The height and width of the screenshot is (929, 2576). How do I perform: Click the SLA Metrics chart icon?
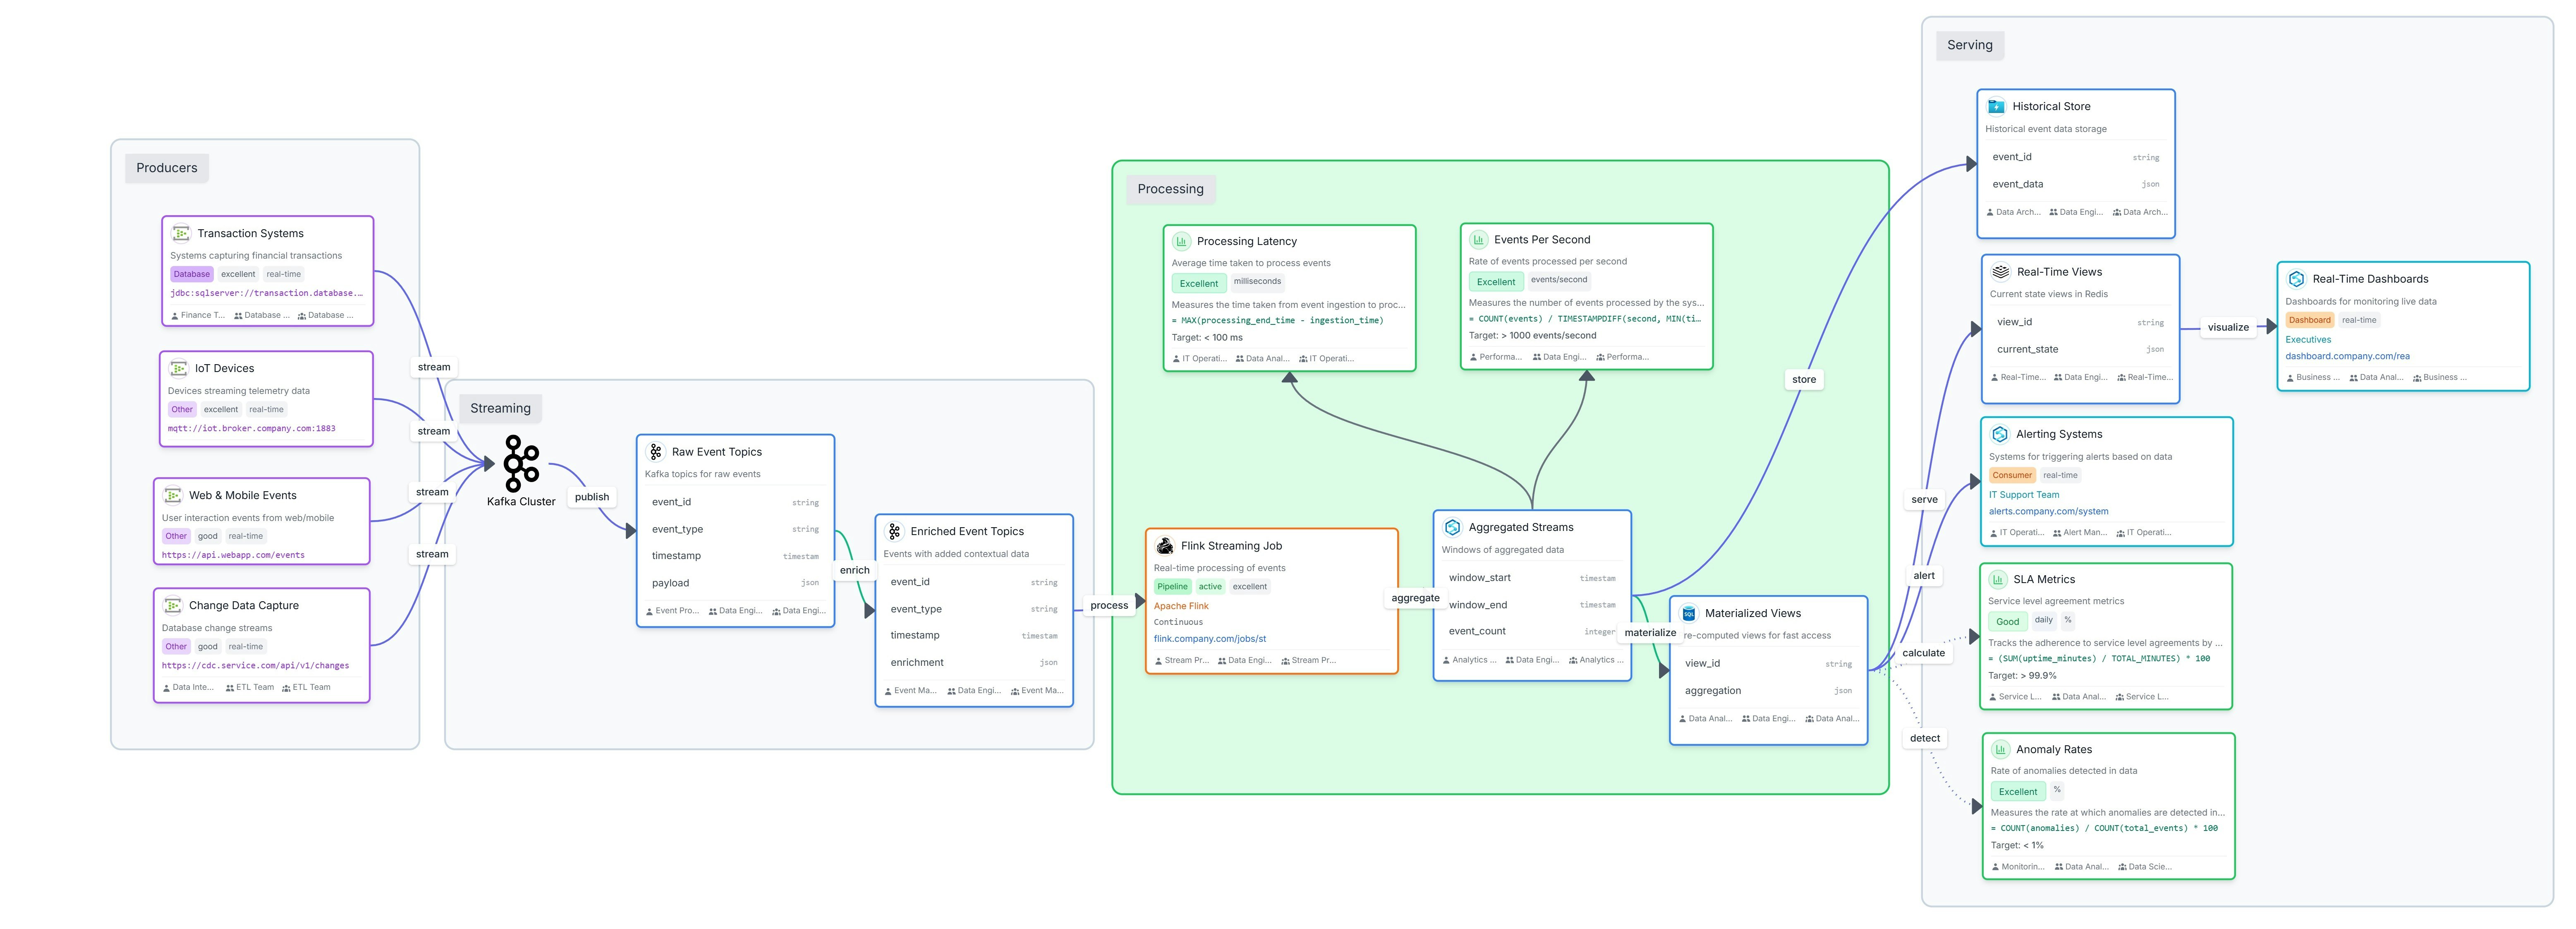(1998, 579)
